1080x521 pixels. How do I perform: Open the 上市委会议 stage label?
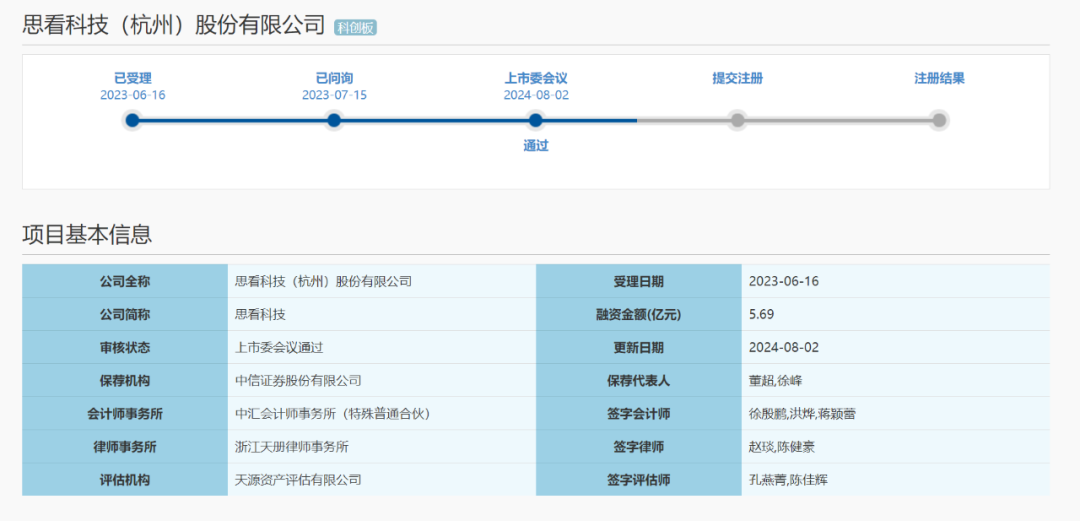536,78
